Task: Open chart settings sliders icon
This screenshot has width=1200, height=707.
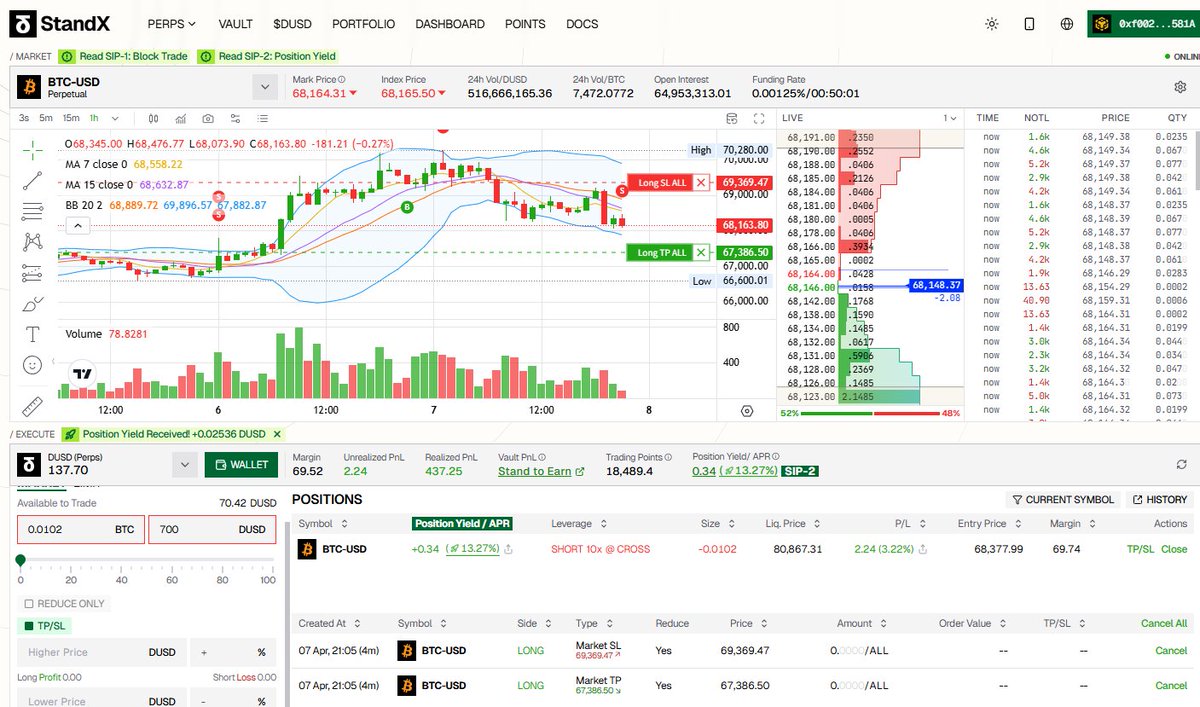Action: click(235, 118)
